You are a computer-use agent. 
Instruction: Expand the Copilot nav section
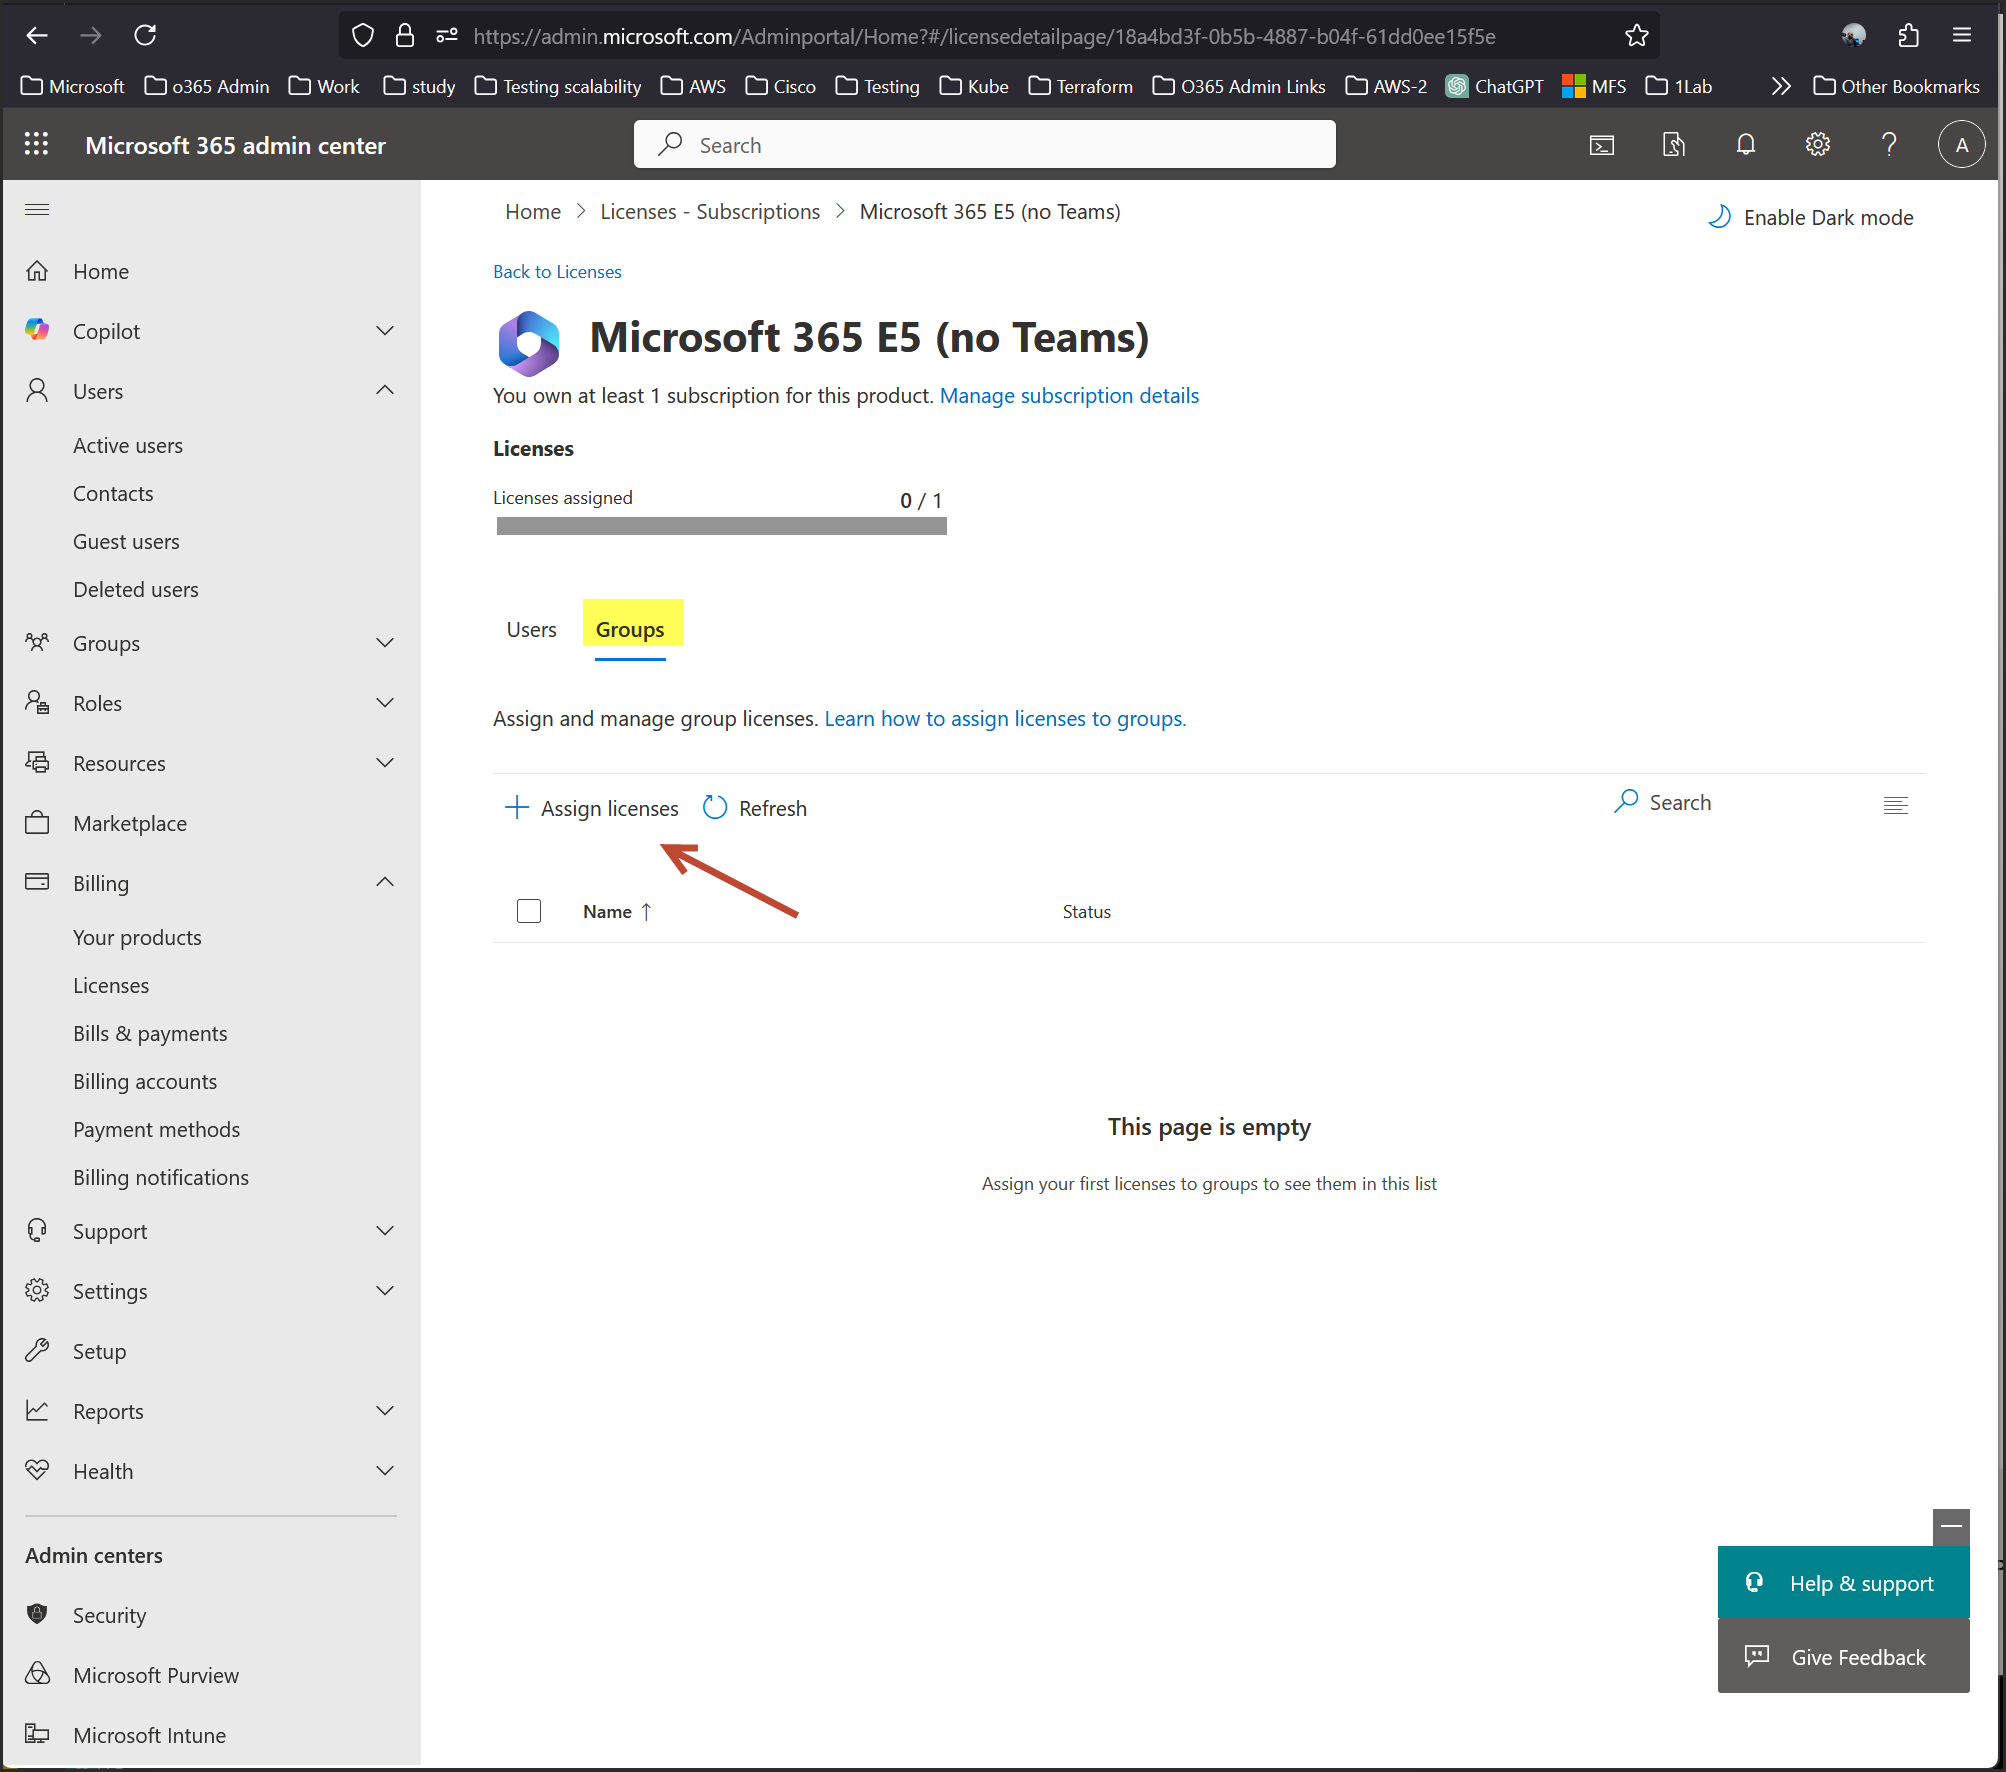click(x=385, y=331)
